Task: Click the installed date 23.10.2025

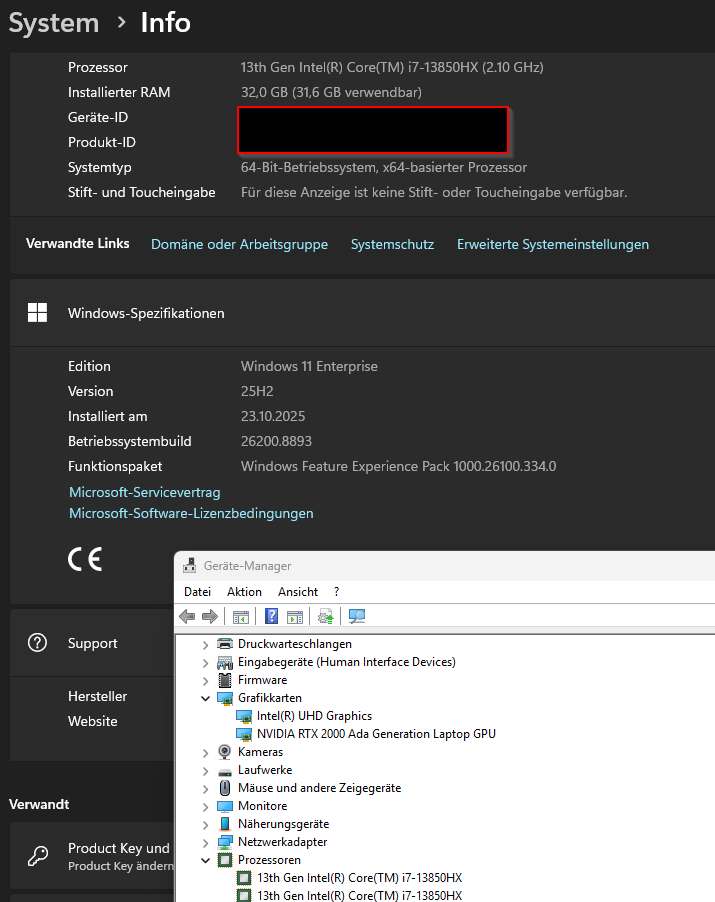Action: (x=273, y=416)
